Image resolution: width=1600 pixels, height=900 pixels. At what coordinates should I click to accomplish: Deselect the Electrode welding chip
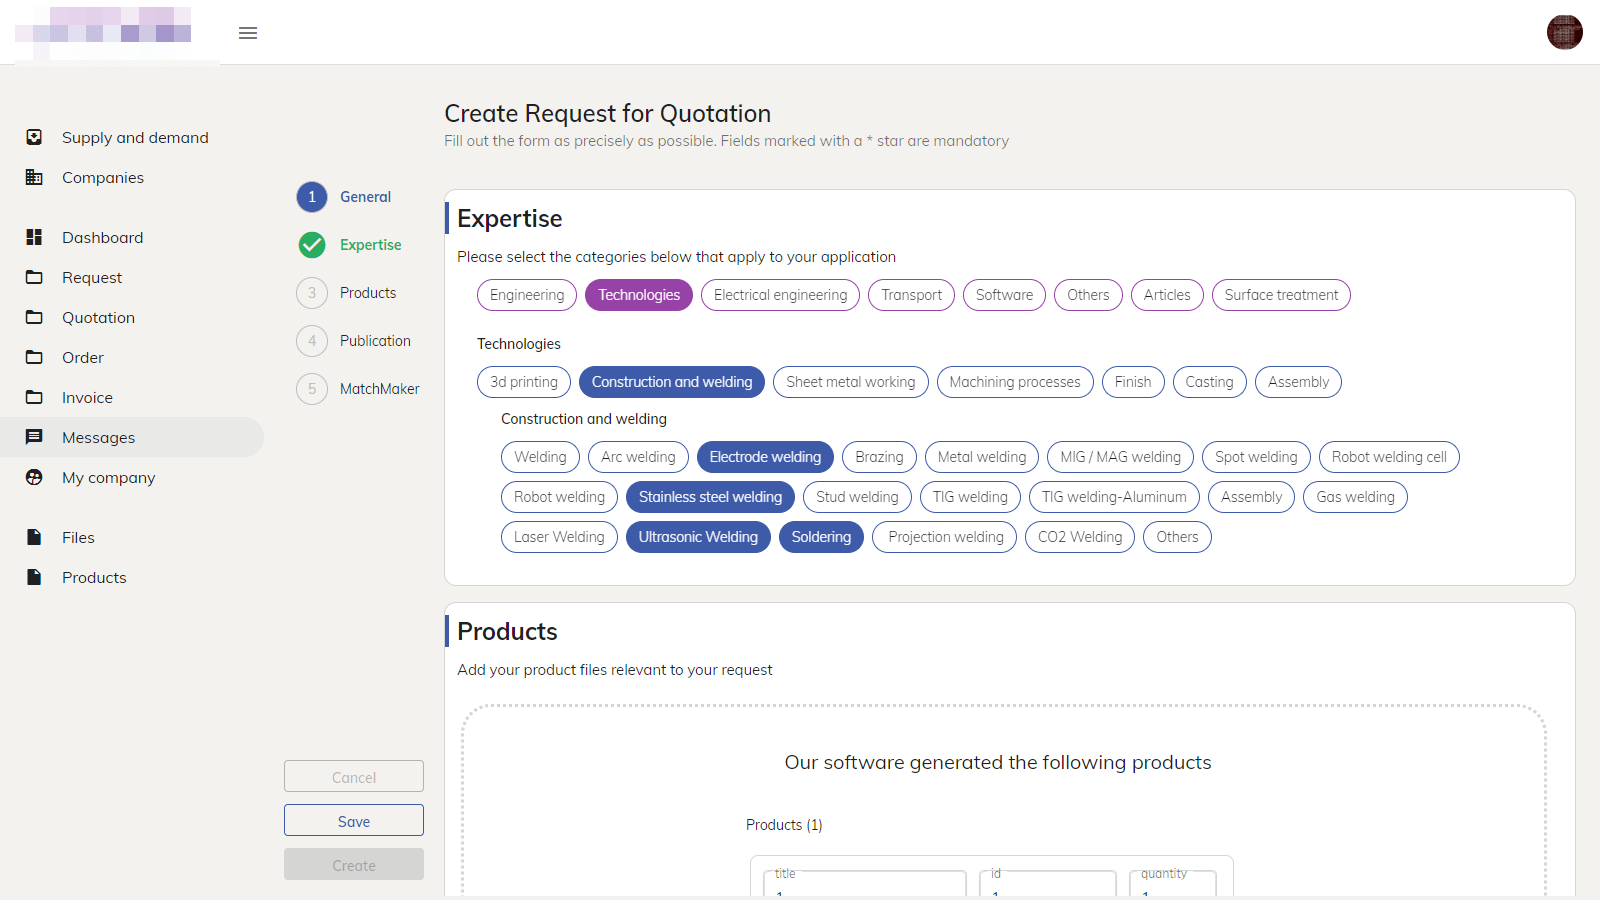765,457
